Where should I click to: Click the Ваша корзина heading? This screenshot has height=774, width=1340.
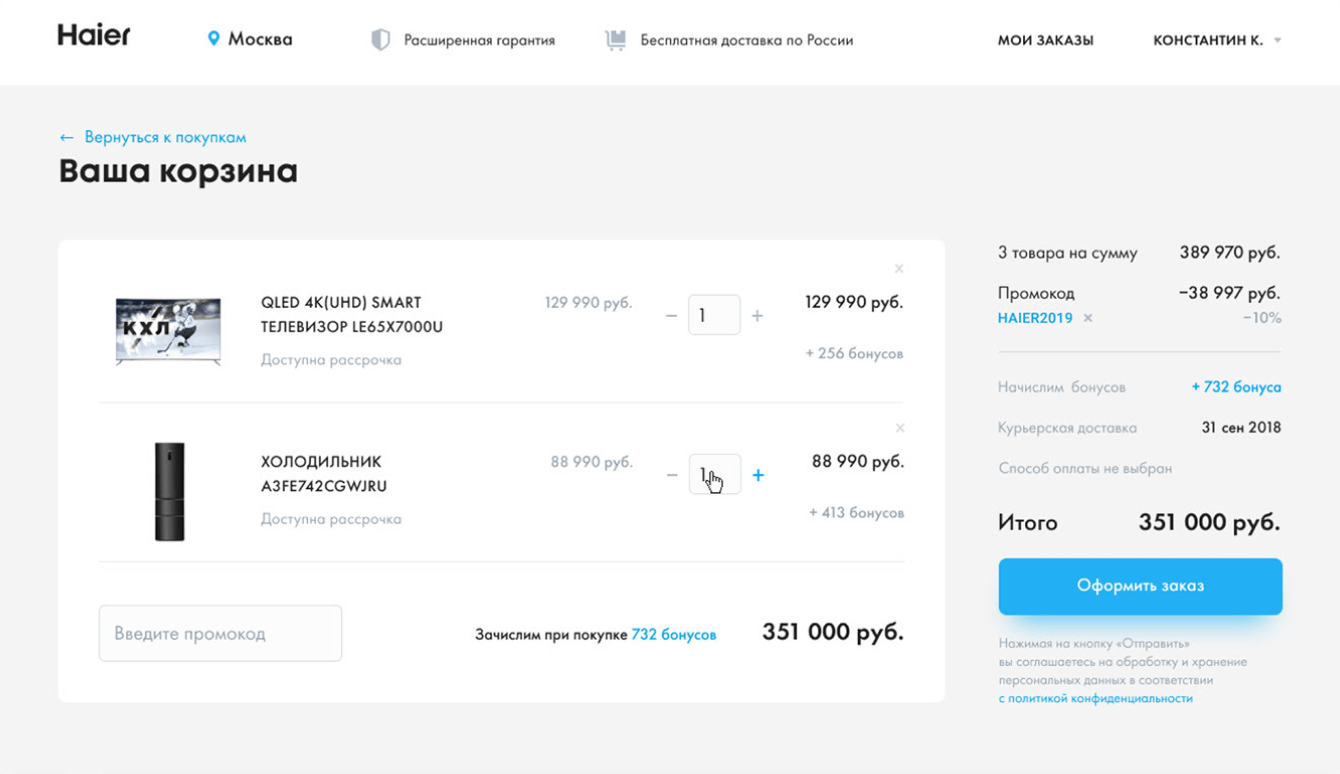[178, 171]
